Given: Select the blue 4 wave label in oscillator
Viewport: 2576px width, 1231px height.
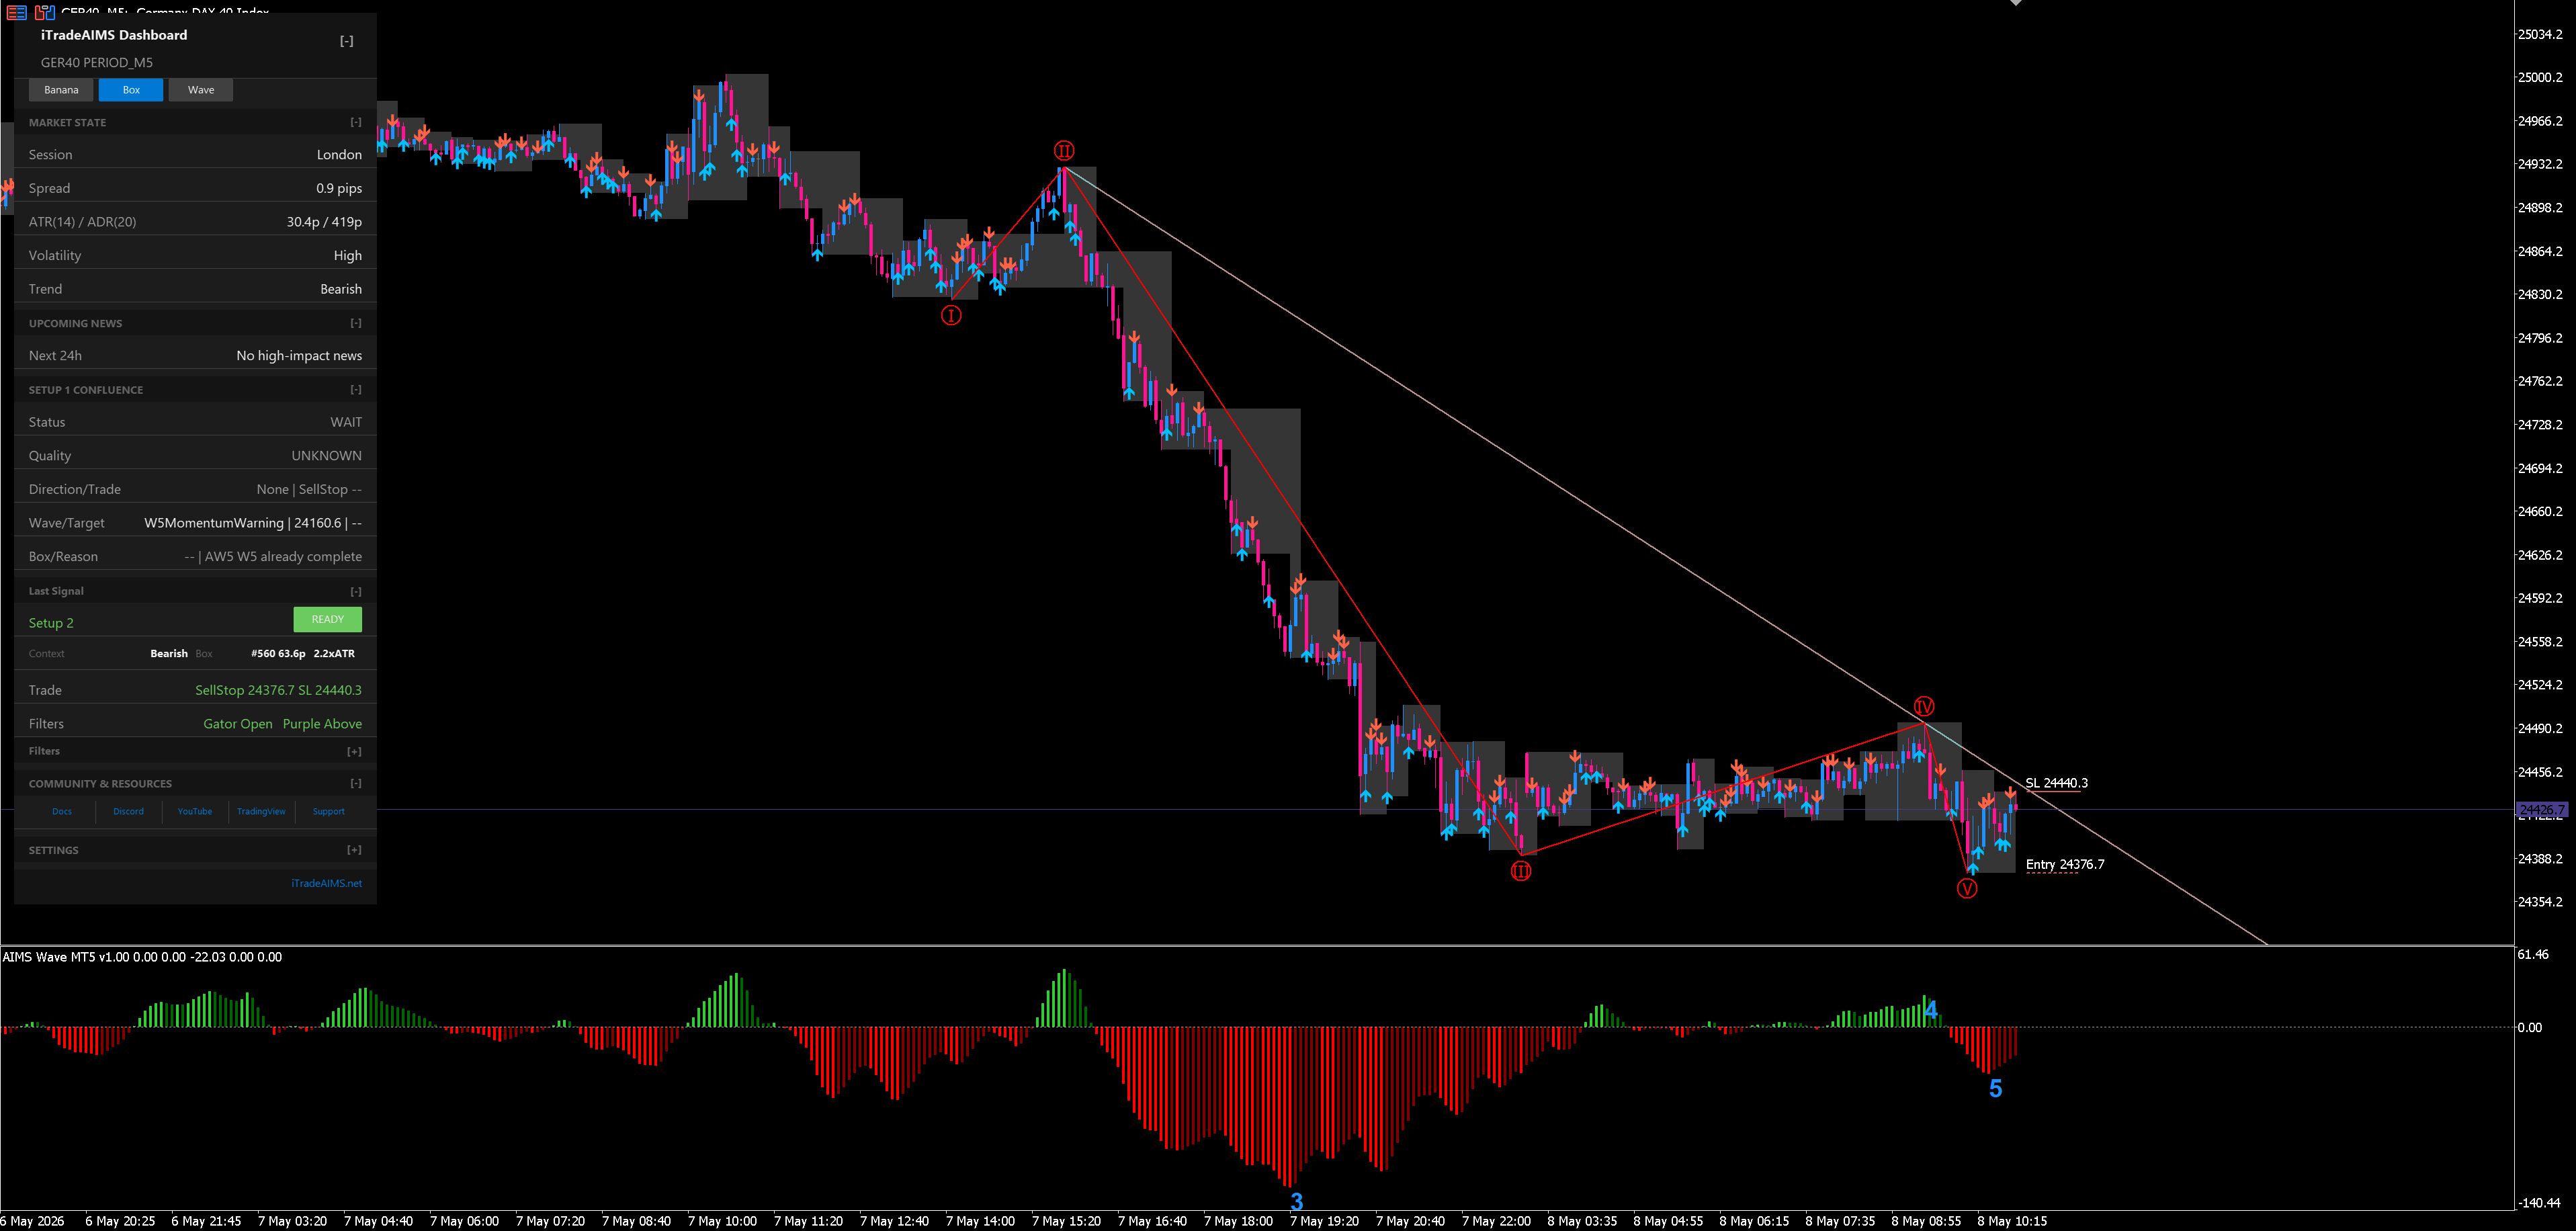Looking at the screenshot, I should [1931, 1010].
